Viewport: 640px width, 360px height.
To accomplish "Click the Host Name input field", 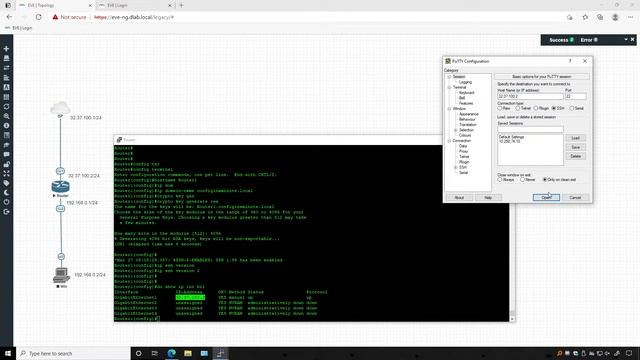I will point(530,96).
